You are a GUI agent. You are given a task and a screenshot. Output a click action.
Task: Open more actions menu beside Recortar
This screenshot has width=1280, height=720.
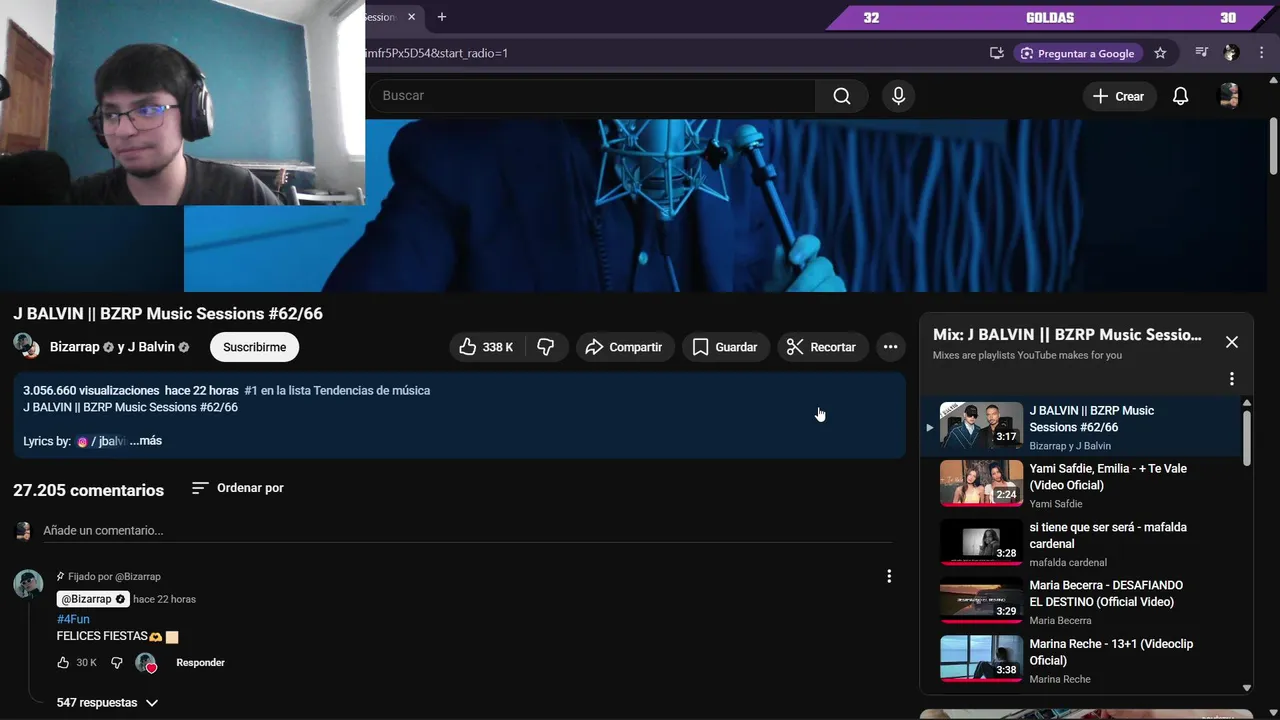[890, 347]
